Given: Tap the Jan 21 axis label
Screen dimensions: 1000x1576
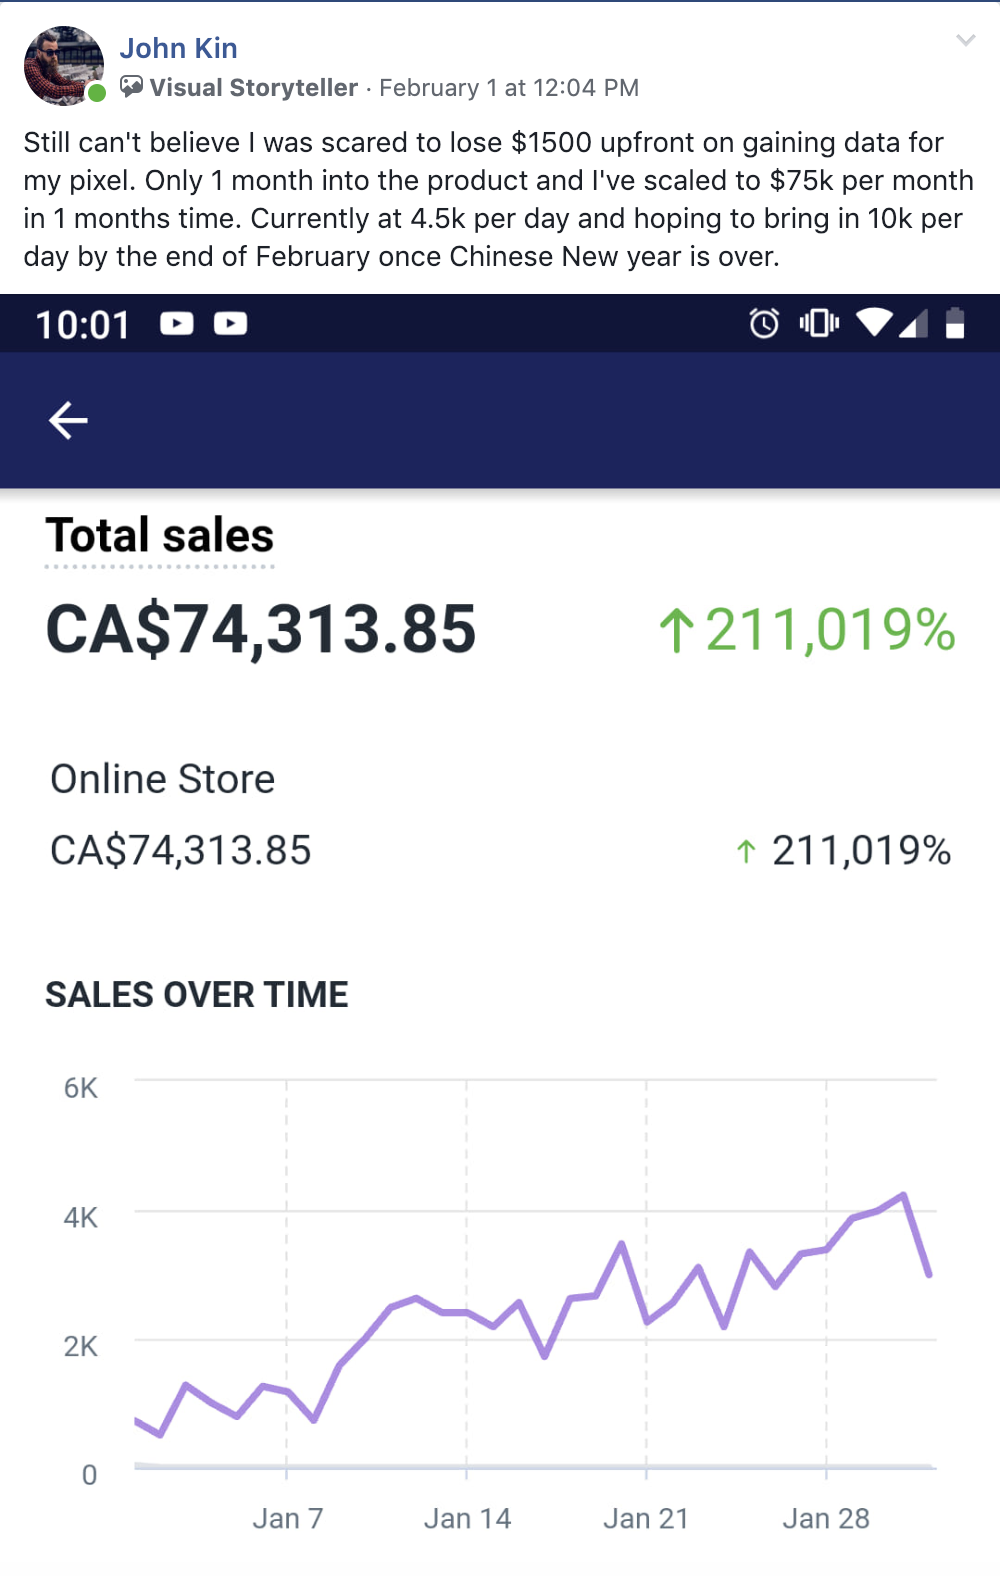Looking at the screenshot, I should tap(646, 1518).
